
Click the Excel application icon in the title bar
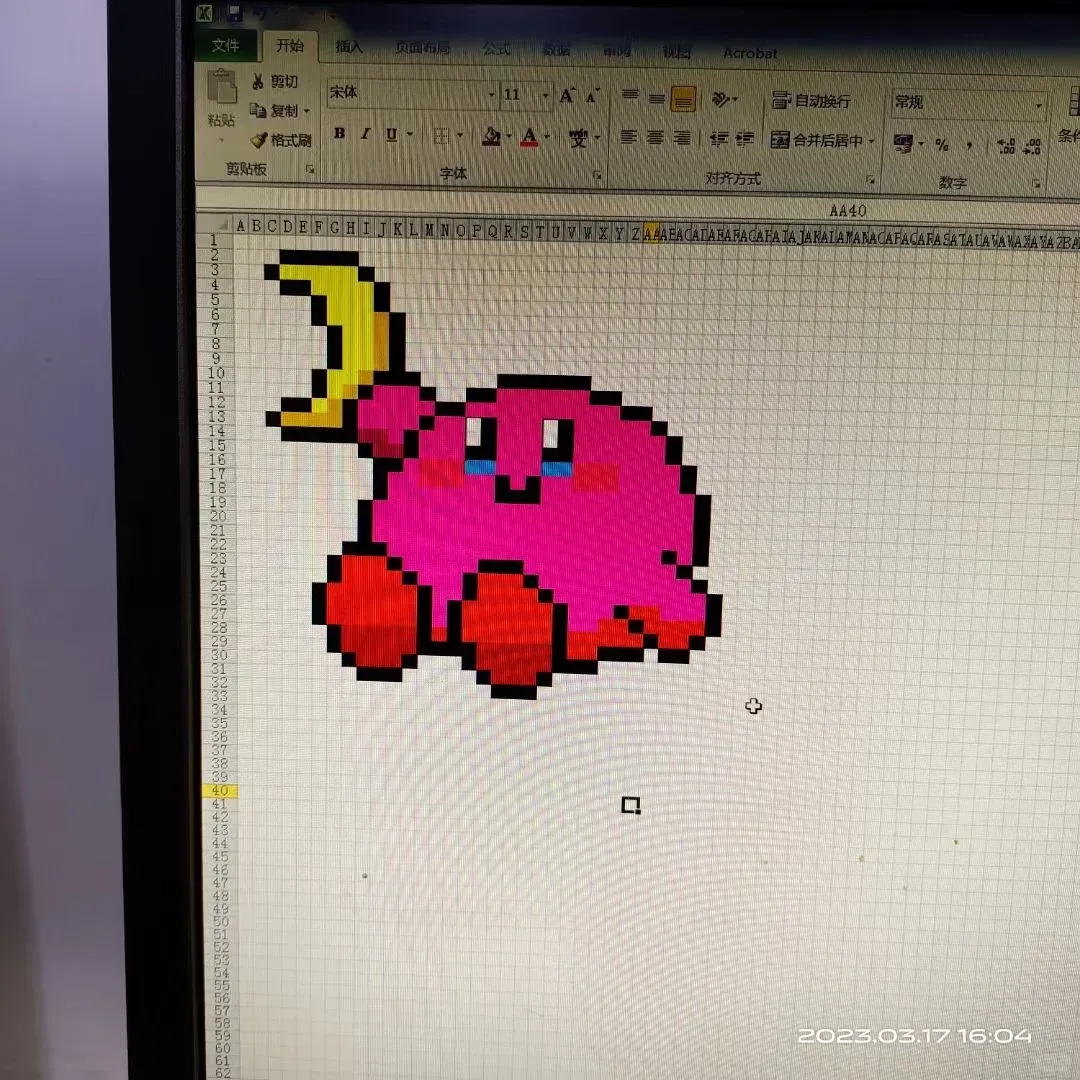tap(205, 13)
